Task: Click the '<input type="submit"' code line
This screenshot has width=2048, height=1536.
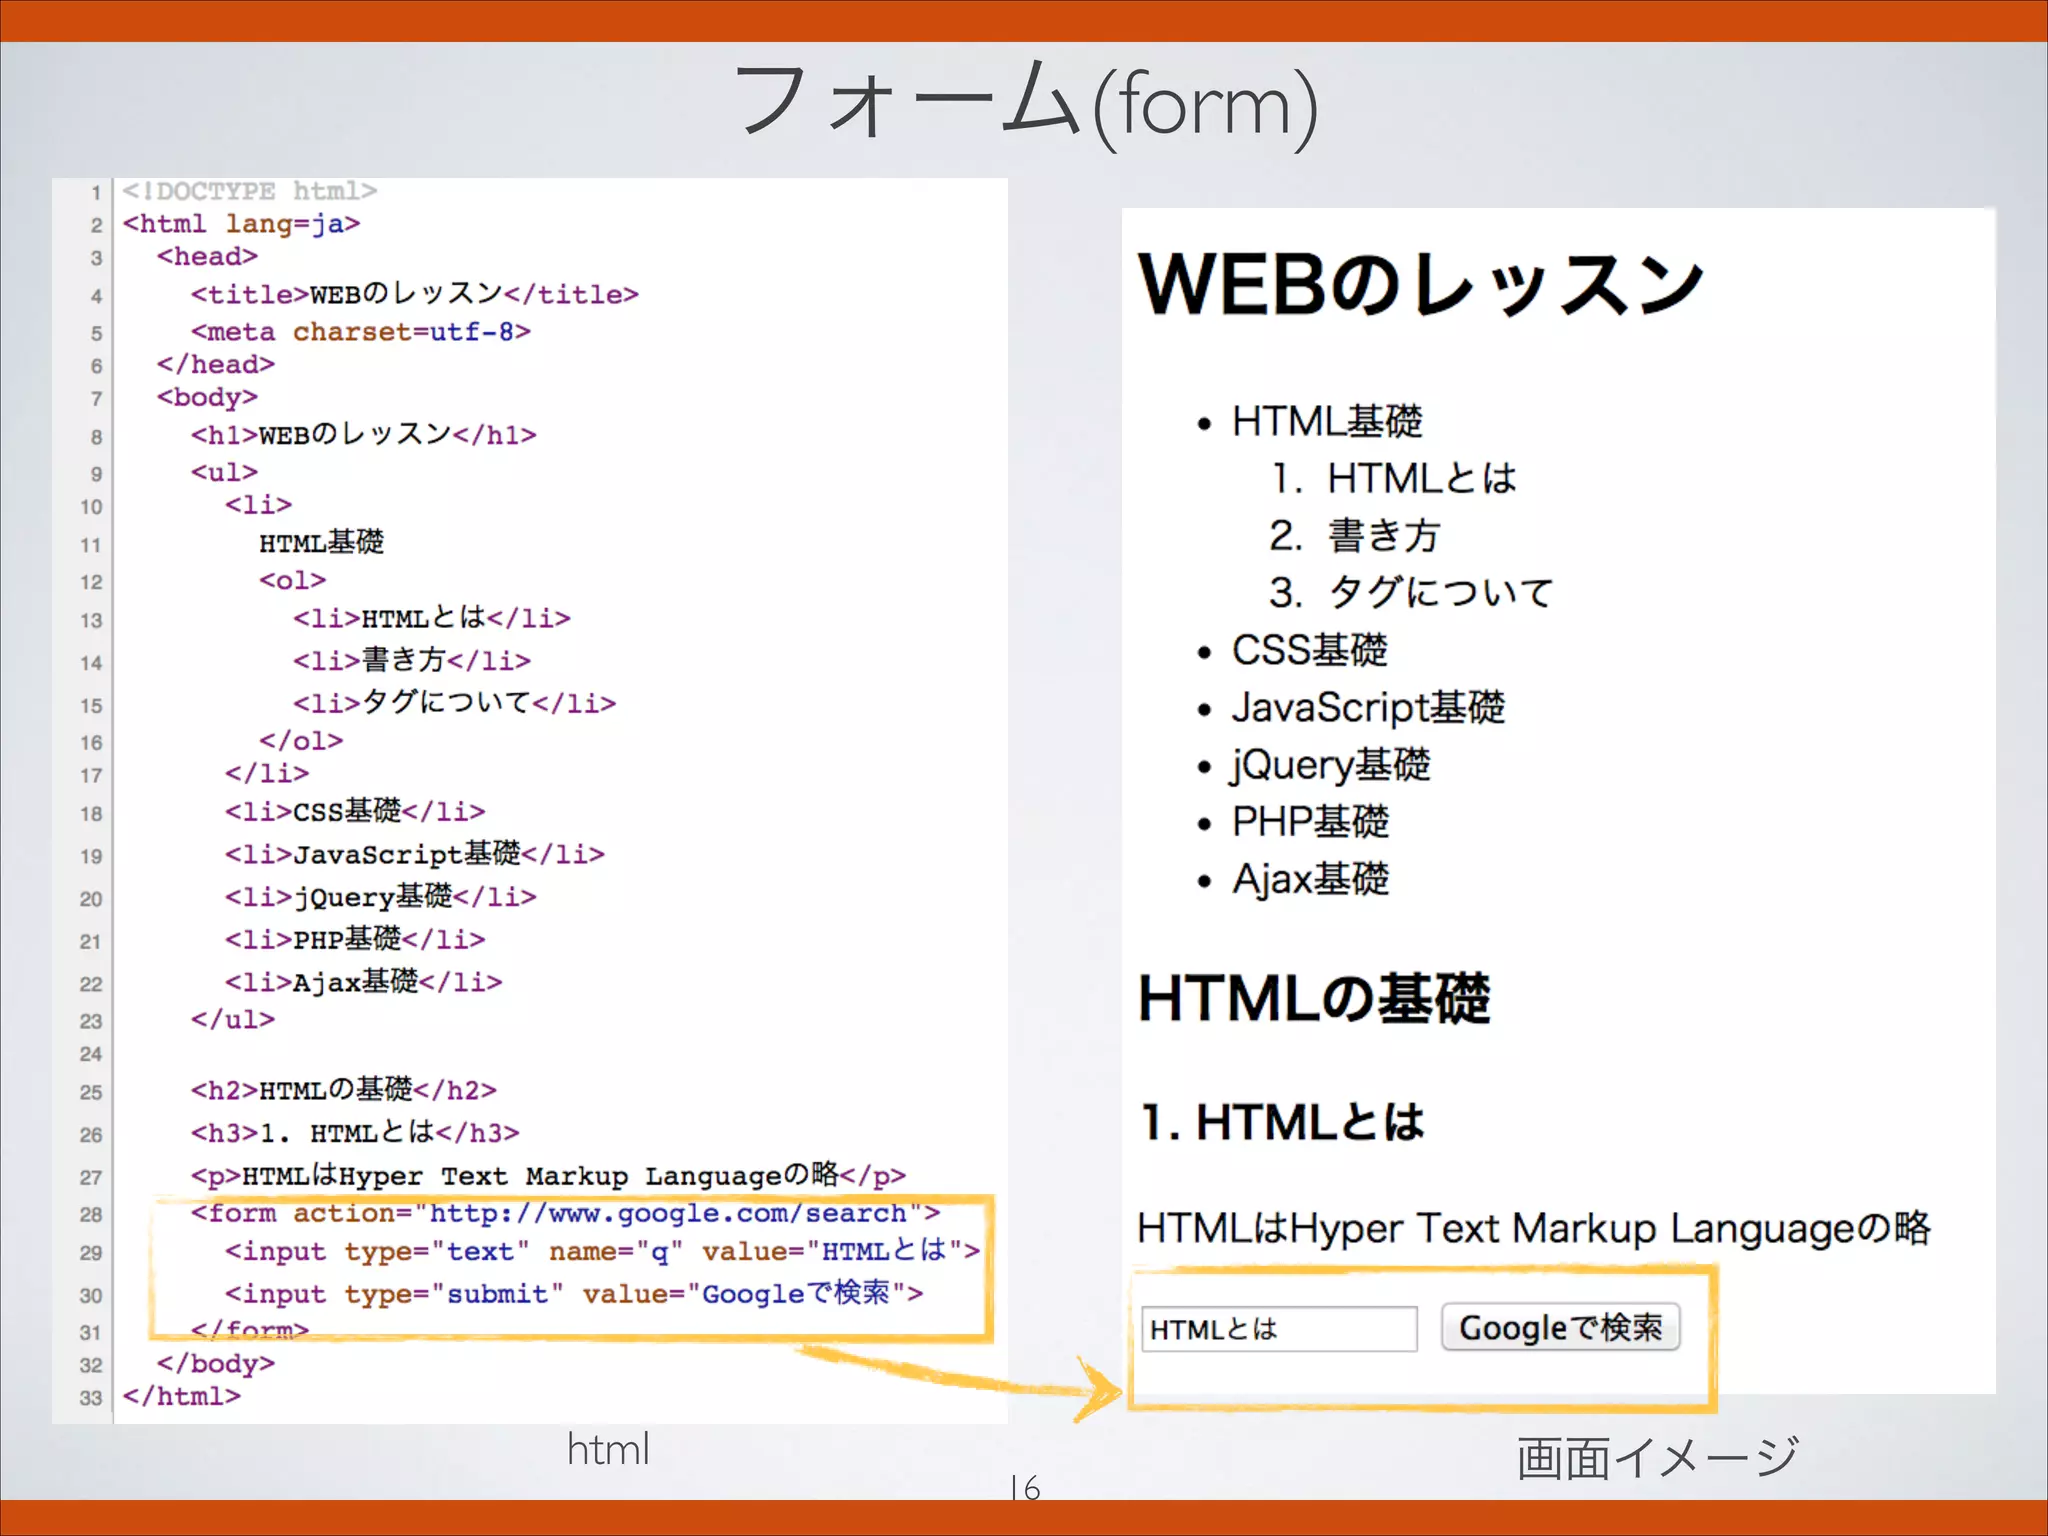Action: [574, 1293]
